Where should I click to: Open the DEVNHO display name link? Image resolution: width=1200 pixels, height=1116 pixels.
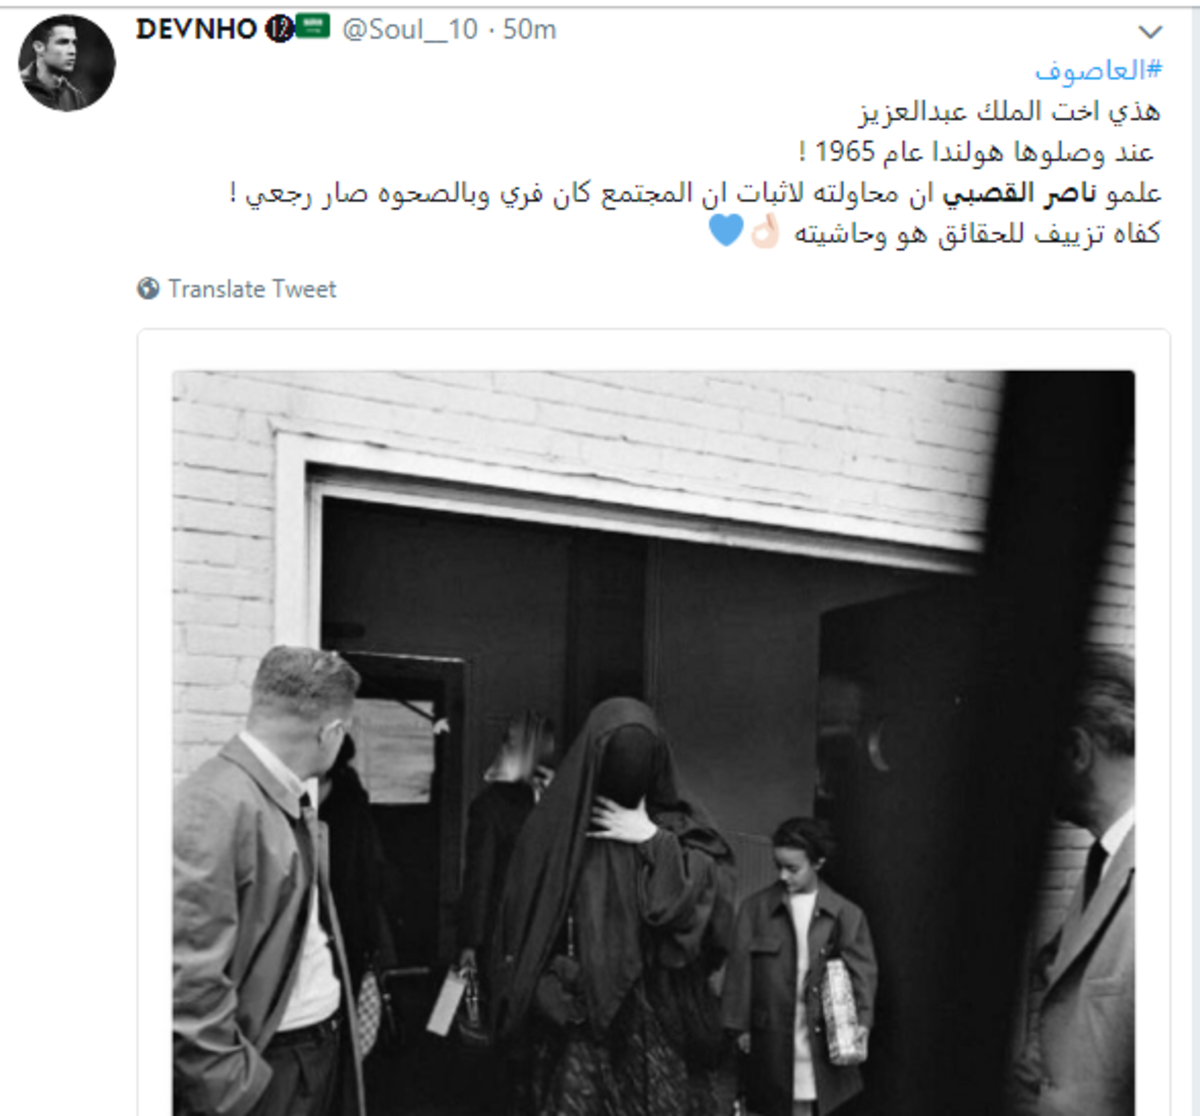pos(197,29)
